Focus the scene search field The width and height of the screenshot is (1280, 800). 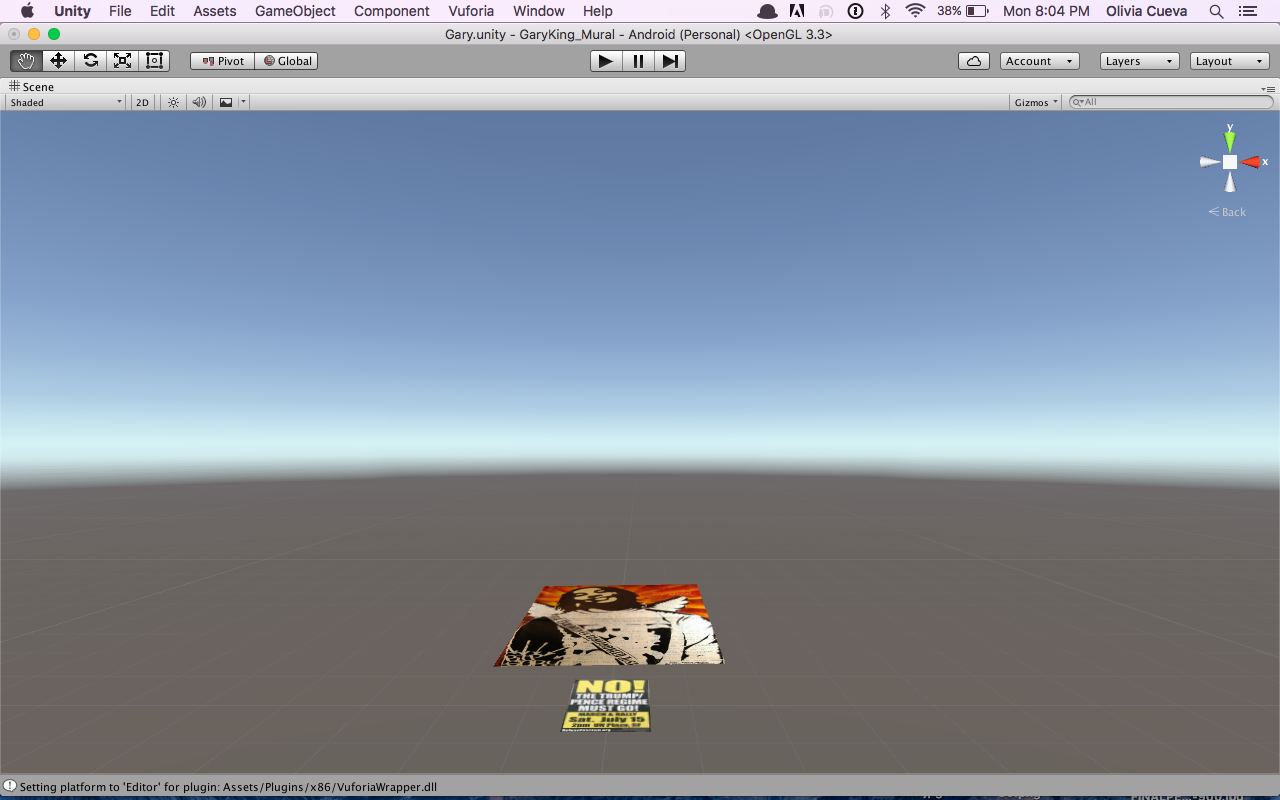[x=1171, y=102]
